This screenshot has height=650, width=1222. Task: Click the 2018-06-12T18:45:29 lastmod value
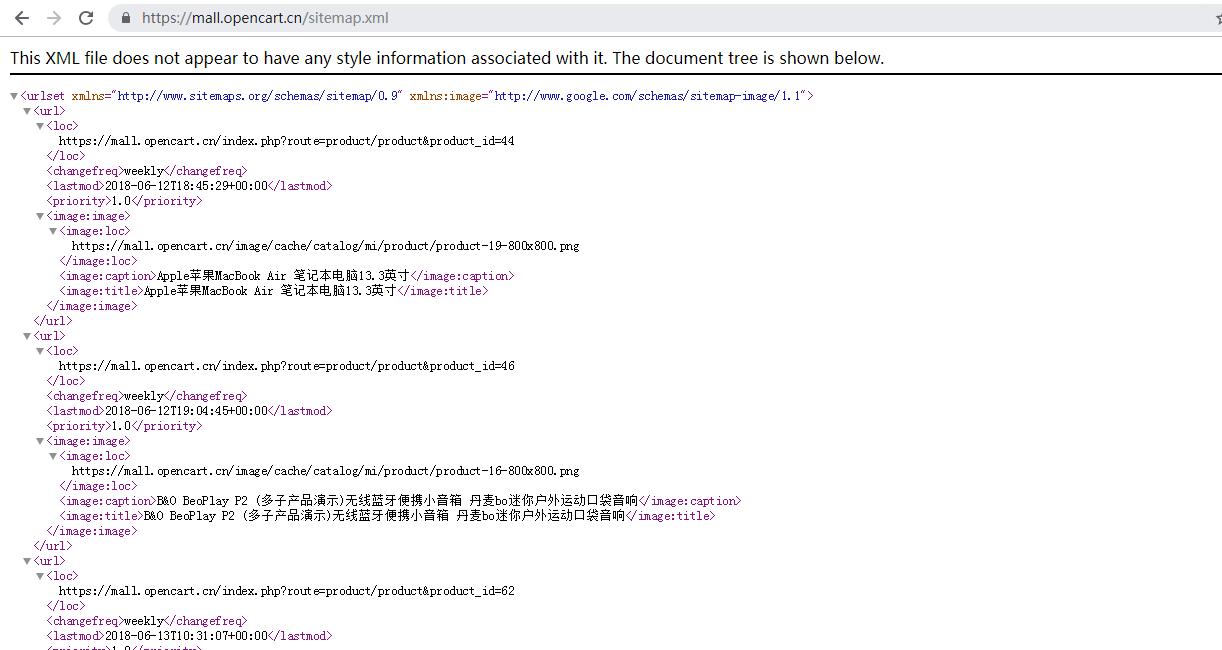click(186, 186)
